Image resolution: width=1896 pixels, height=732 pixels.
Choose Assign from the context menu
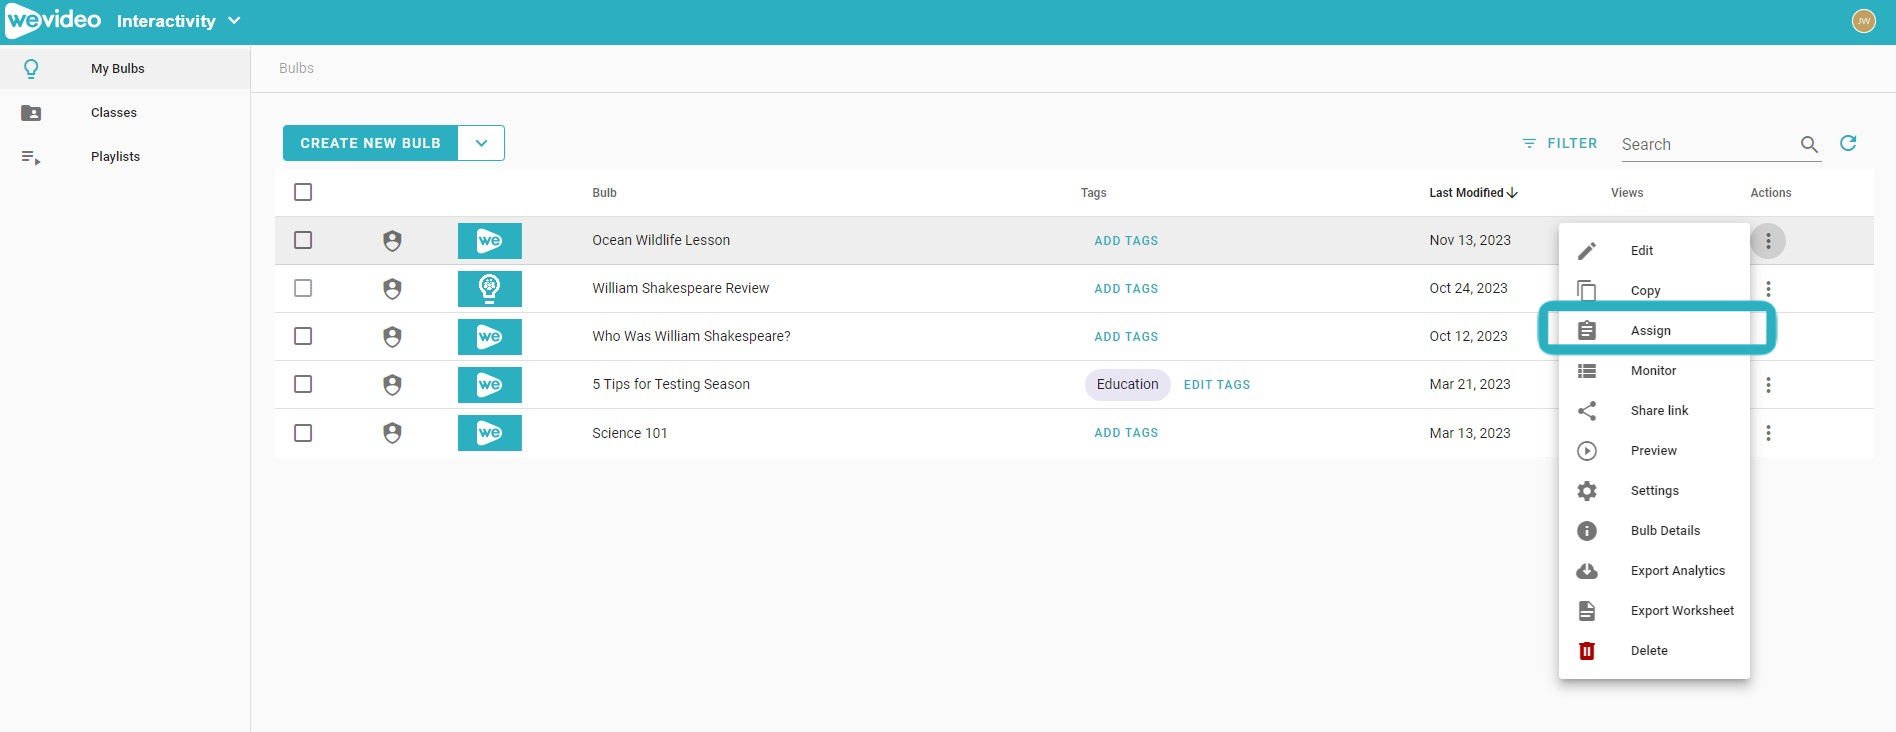1650,331
